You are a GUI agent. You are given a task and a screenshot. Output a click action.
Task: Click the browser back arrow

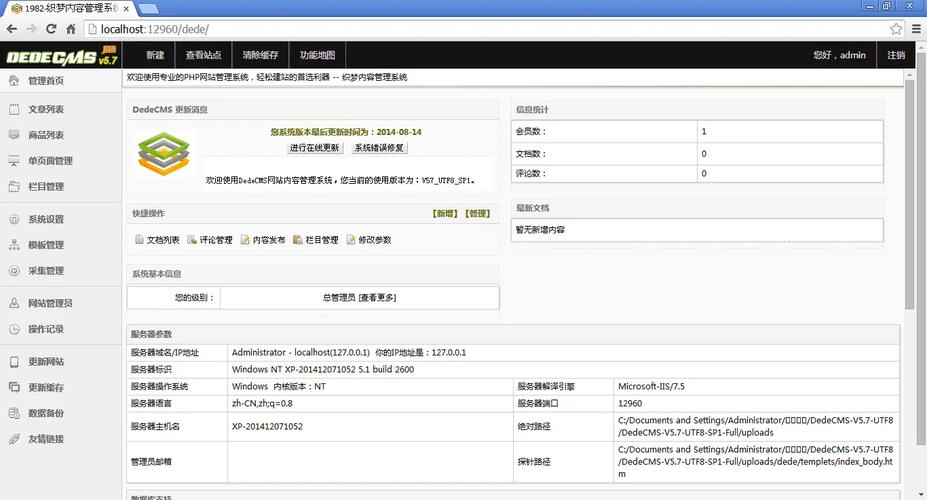tap(12, 29)
